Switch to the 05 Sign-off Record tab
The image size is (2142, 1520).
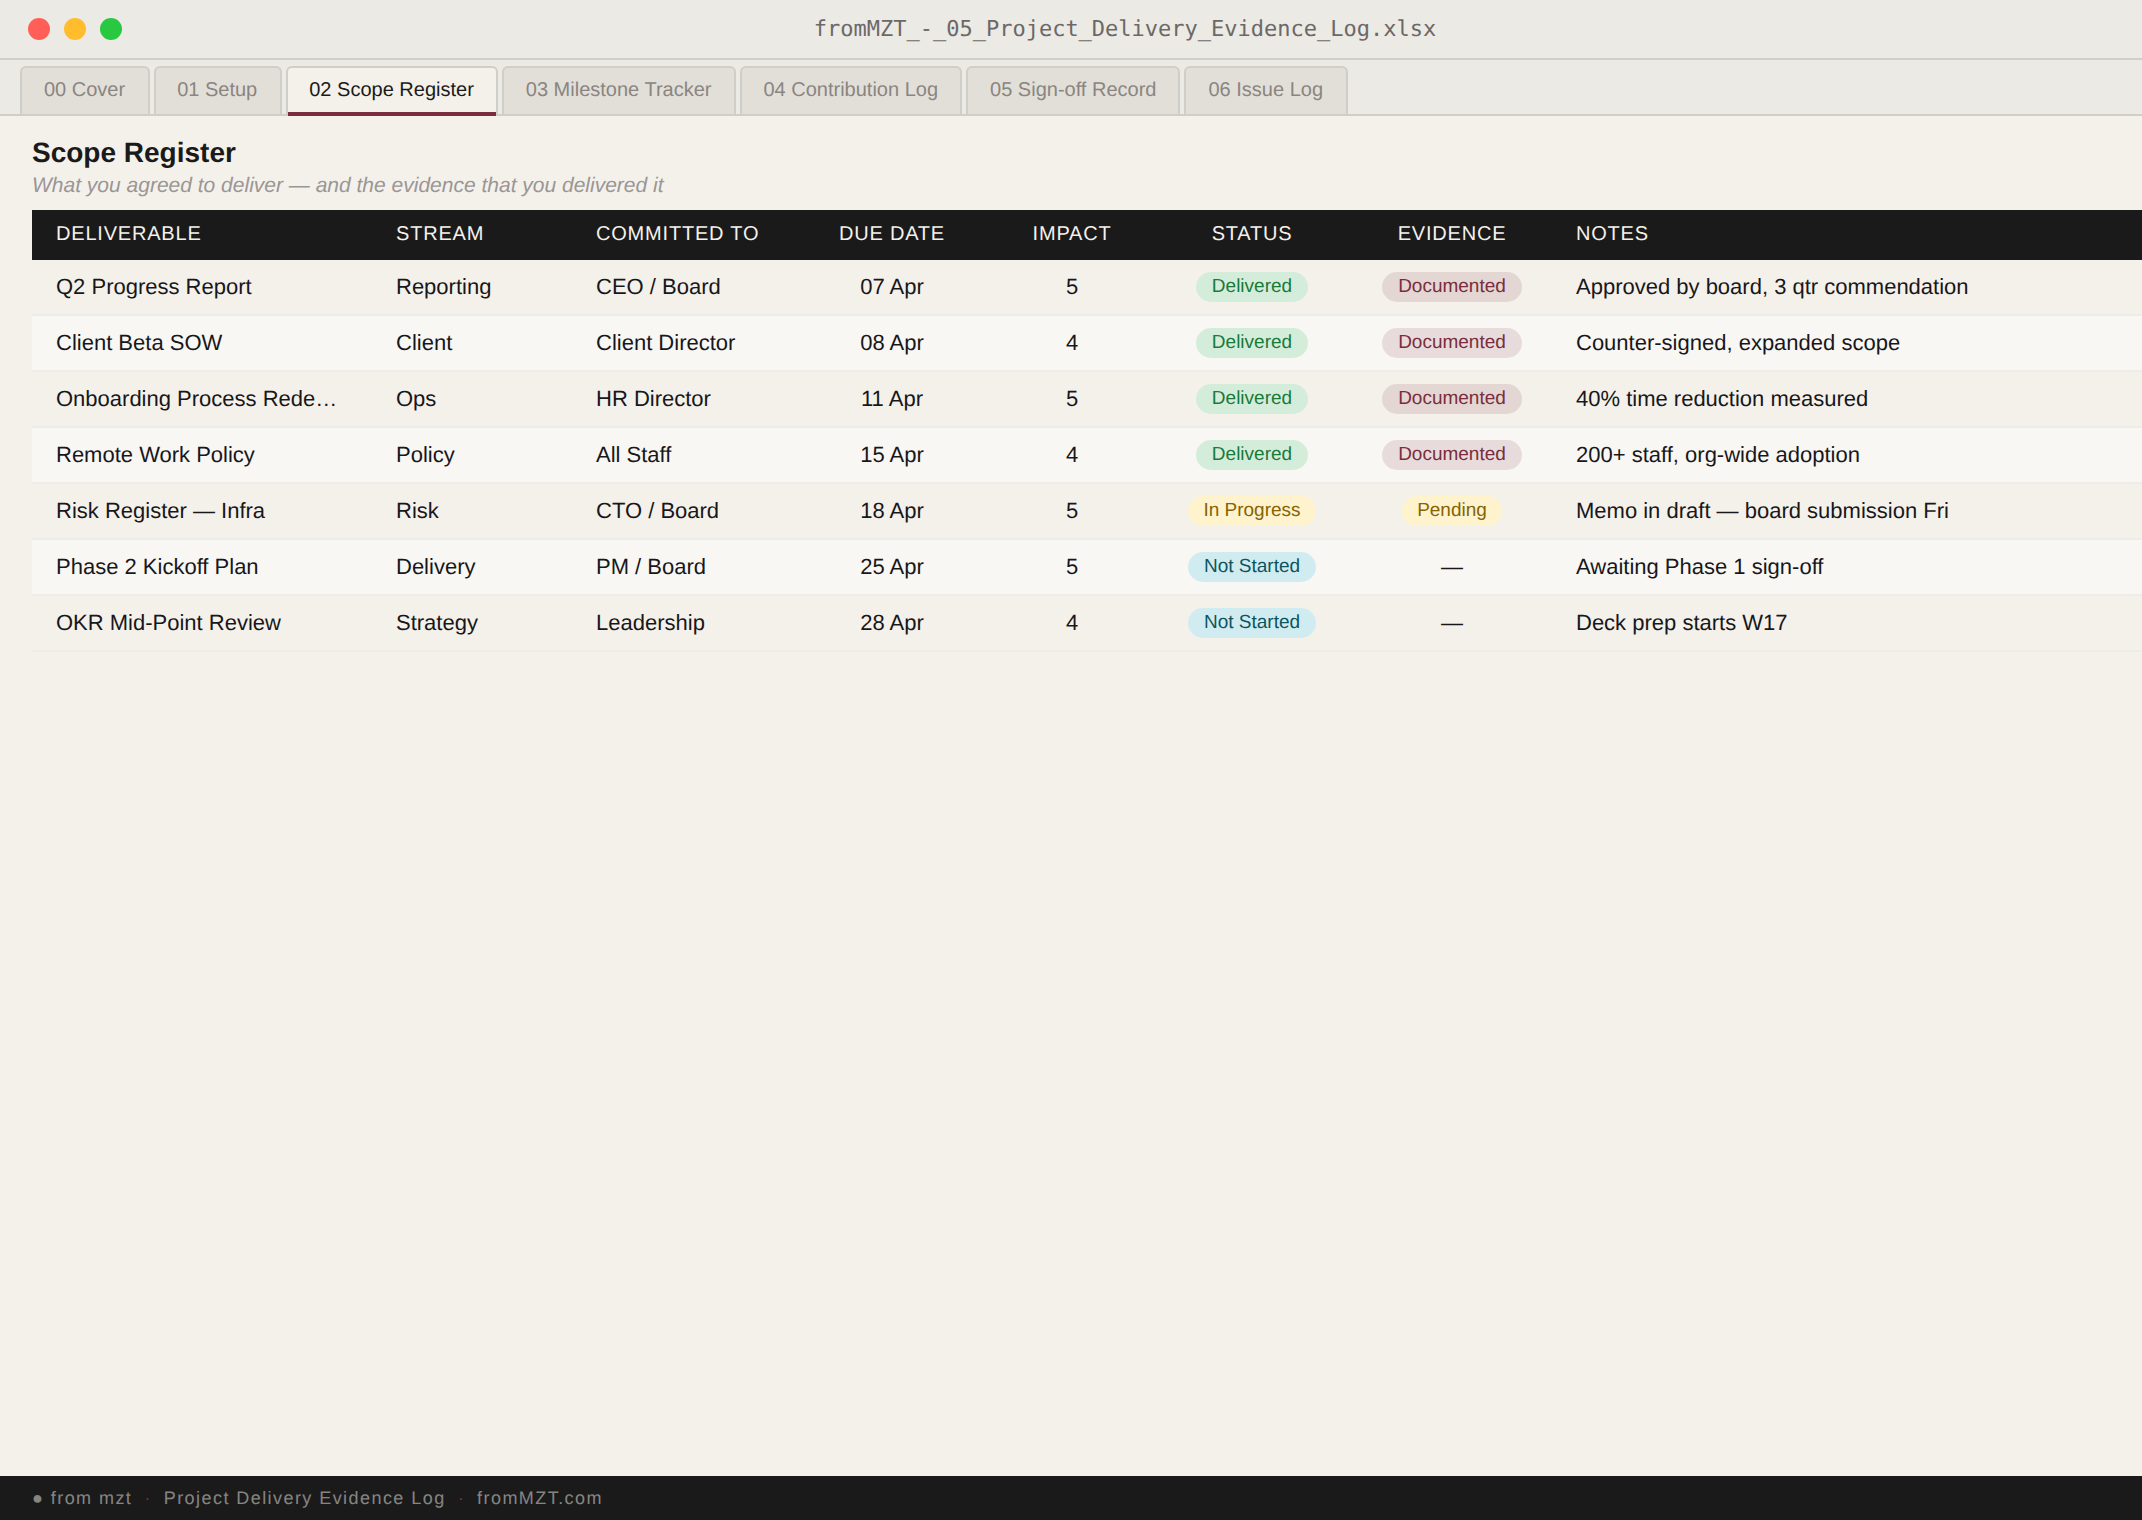point(1072,90)
